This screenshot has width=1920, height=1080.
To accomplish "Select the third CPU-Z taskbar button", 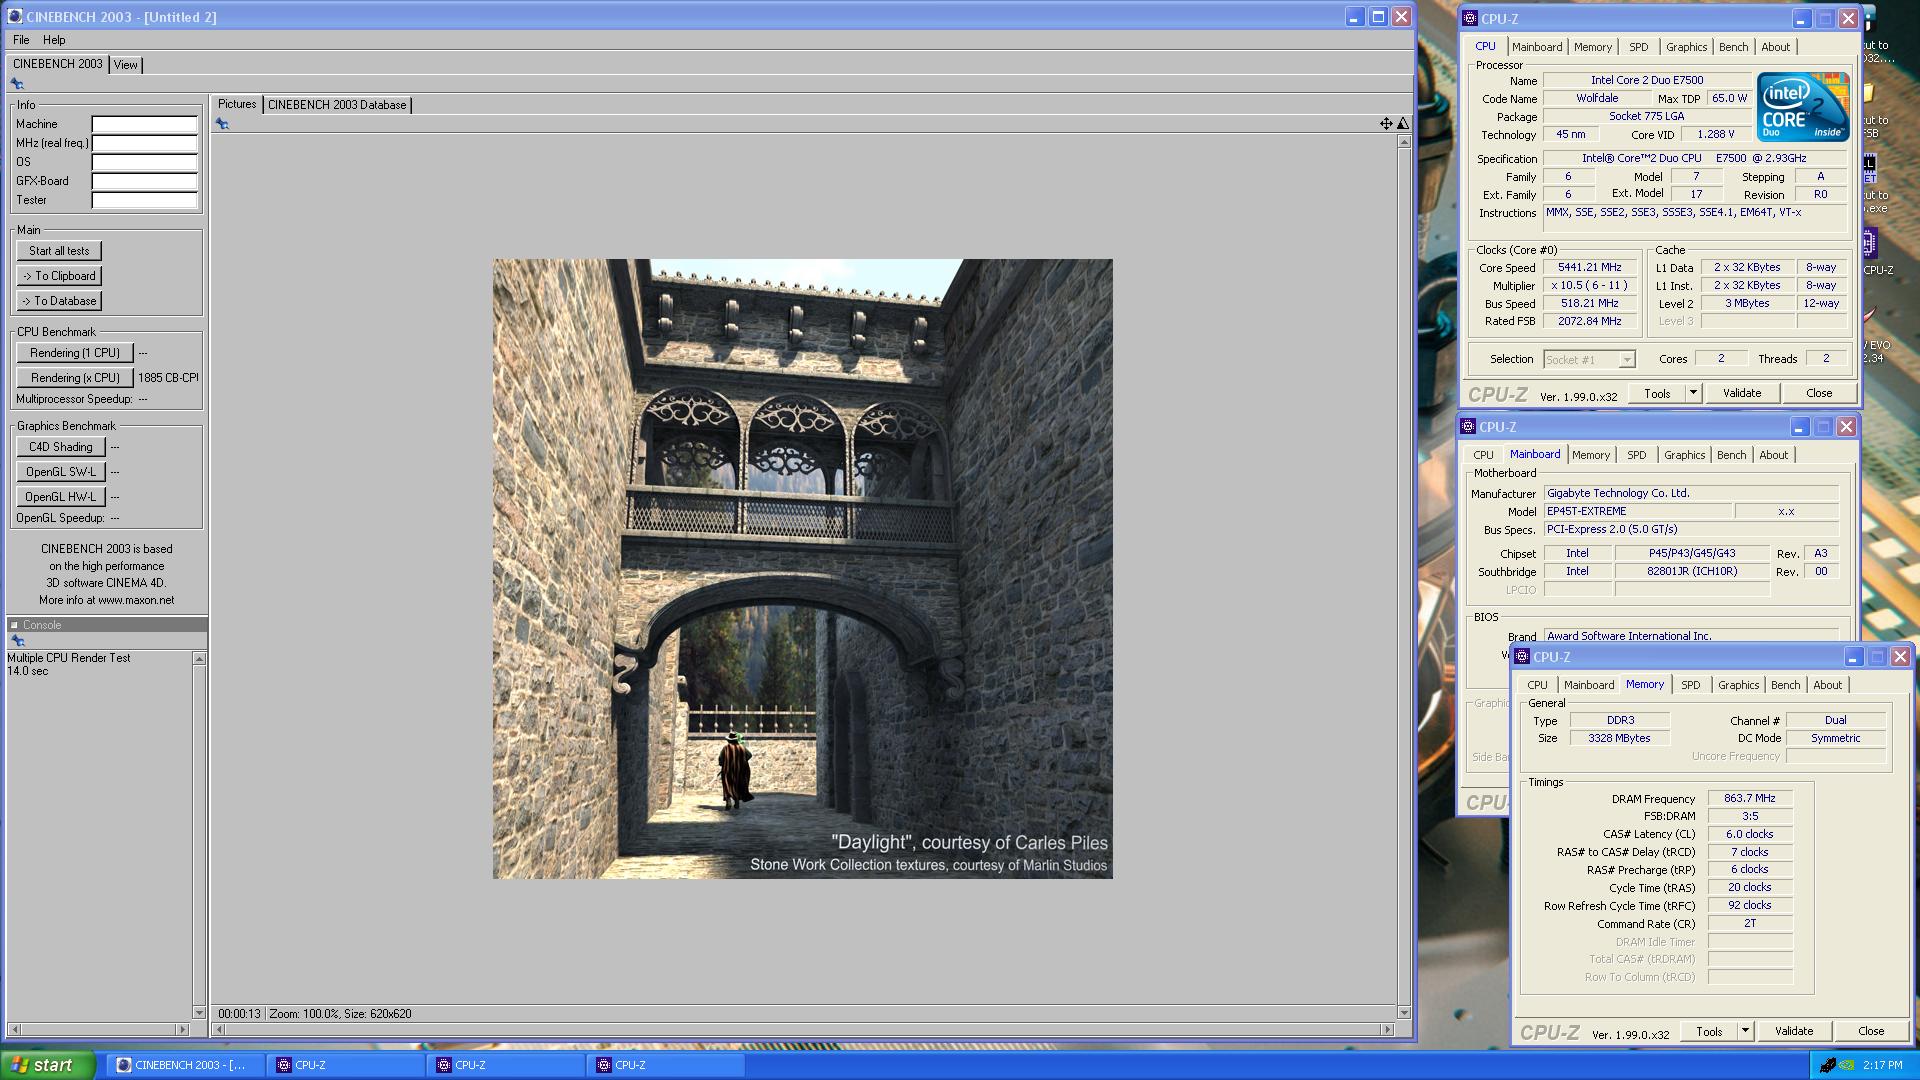I will pos(667,1065).
